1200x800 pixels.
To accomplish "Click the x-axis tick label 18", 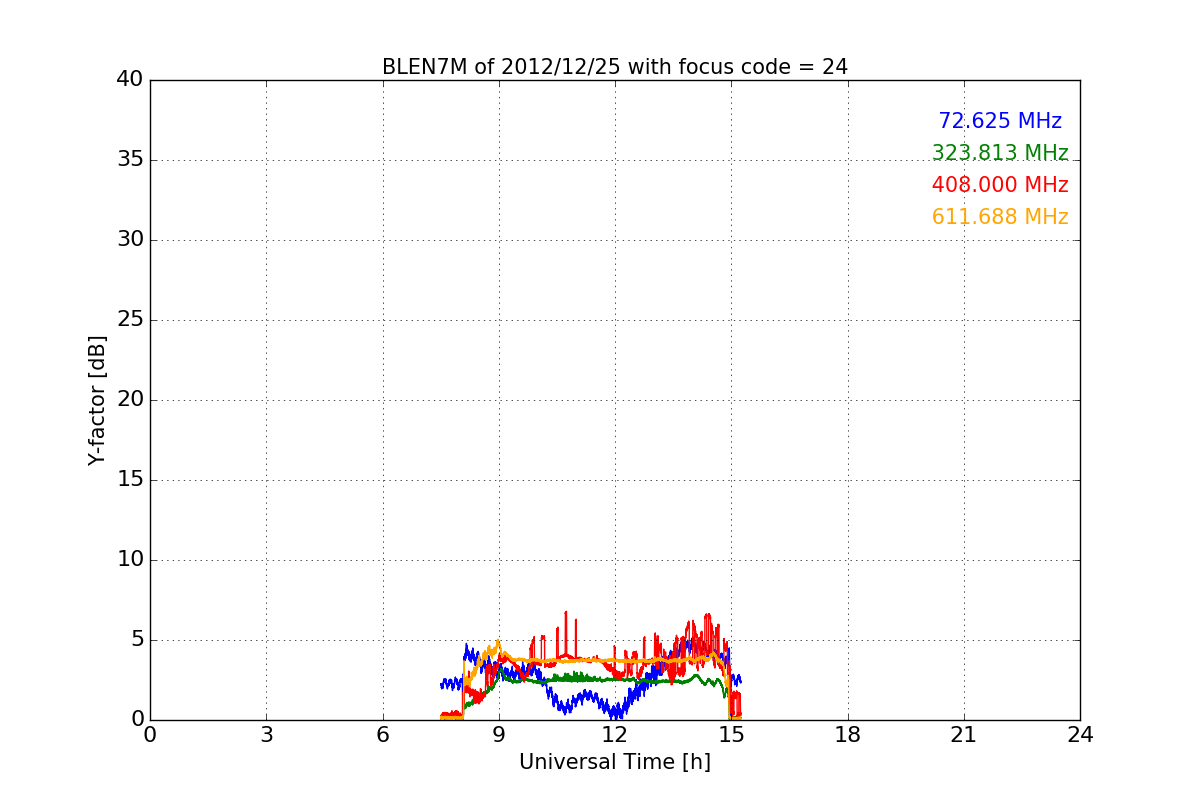I will 848,735.
